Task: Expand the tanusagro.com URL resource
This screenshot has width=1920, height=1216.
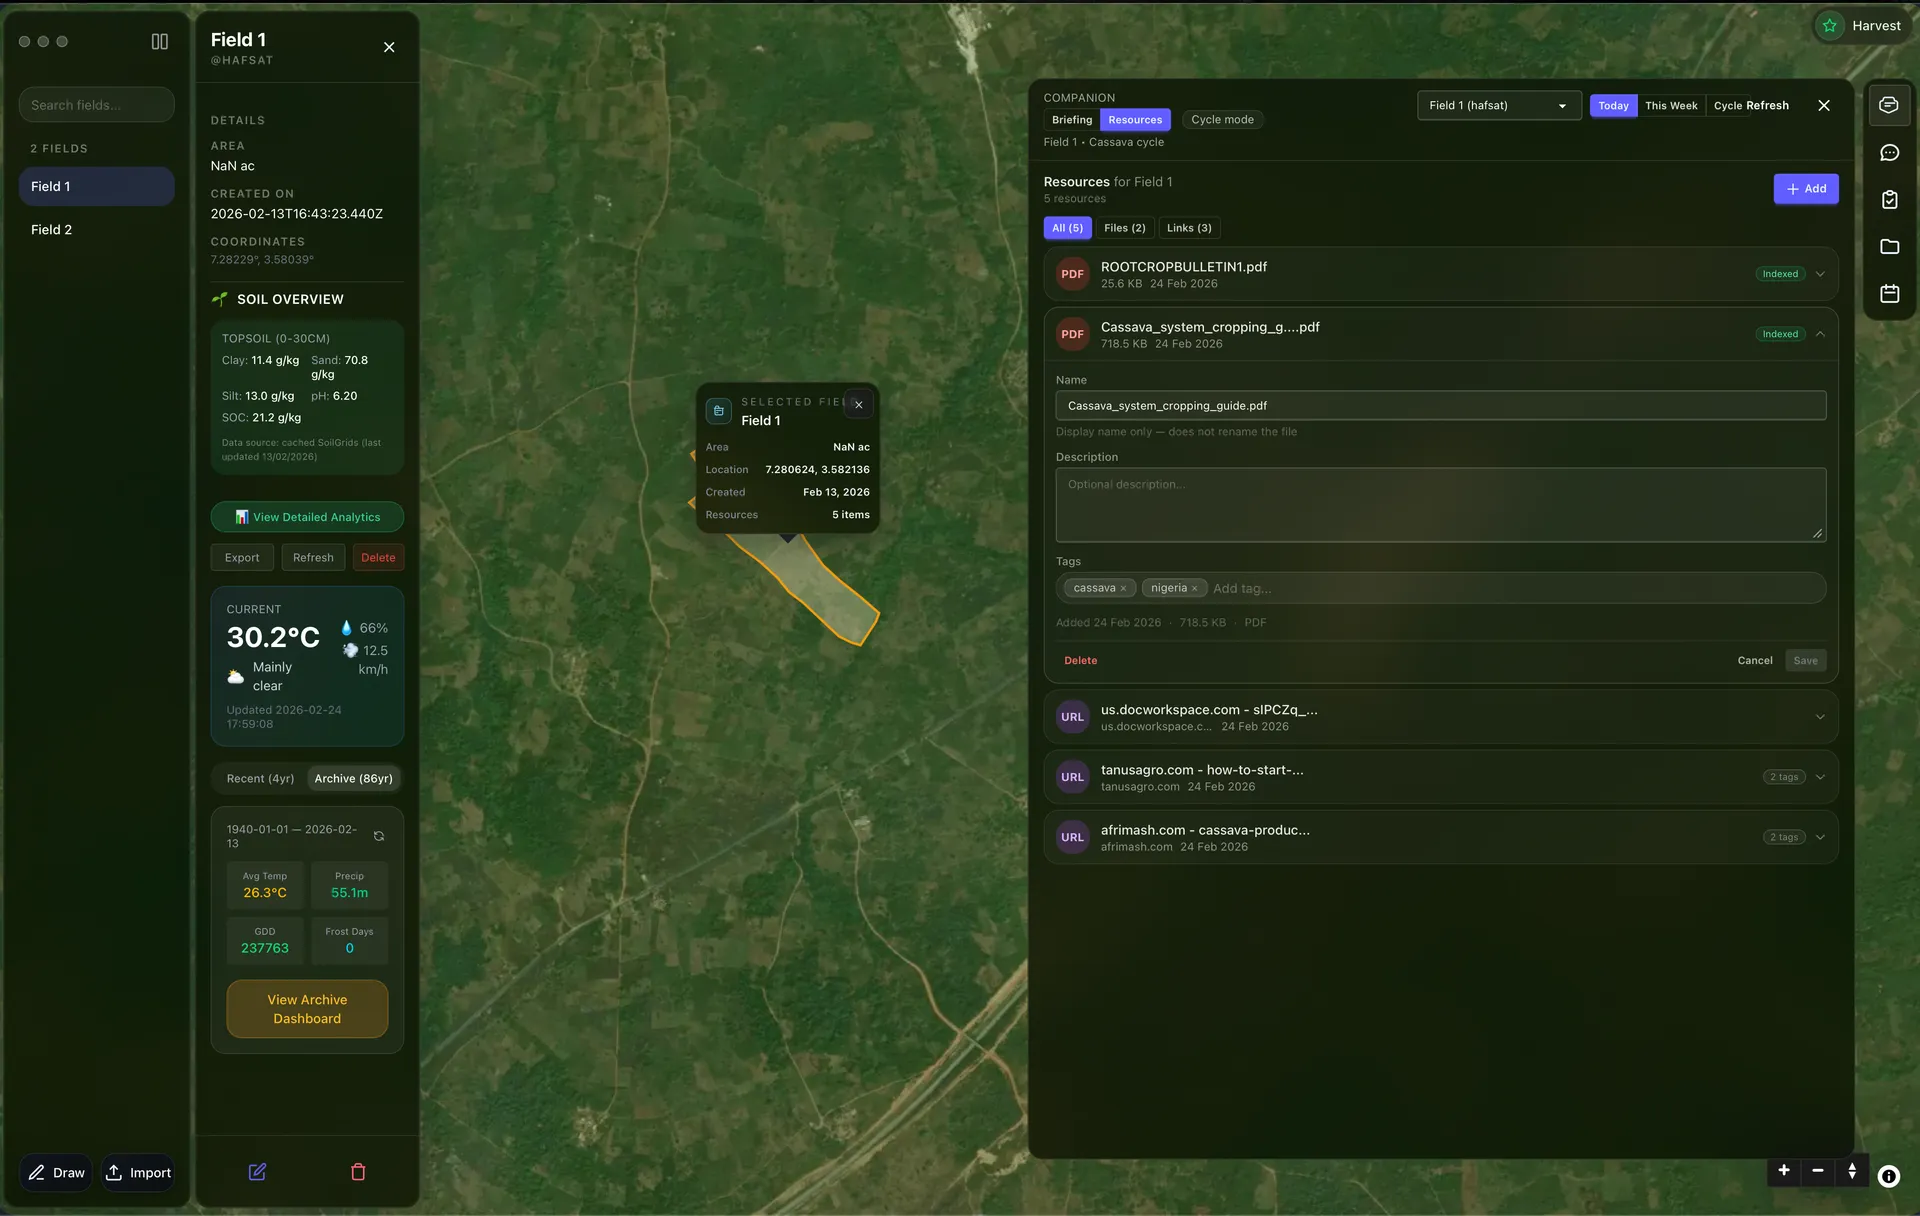Action: point(1819,777)
